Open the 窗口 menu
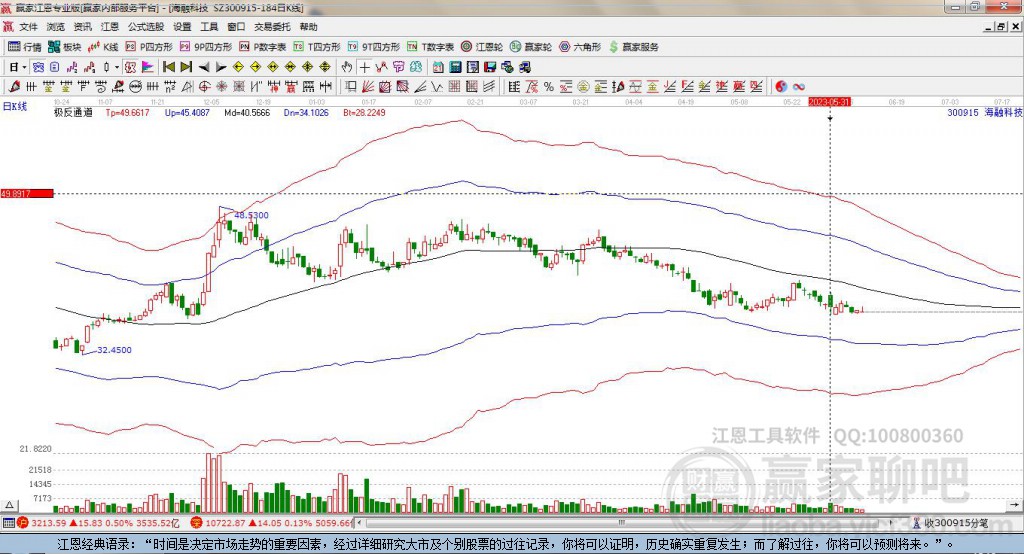Viewport: 1024px width, 554px height. click(236, 27)
